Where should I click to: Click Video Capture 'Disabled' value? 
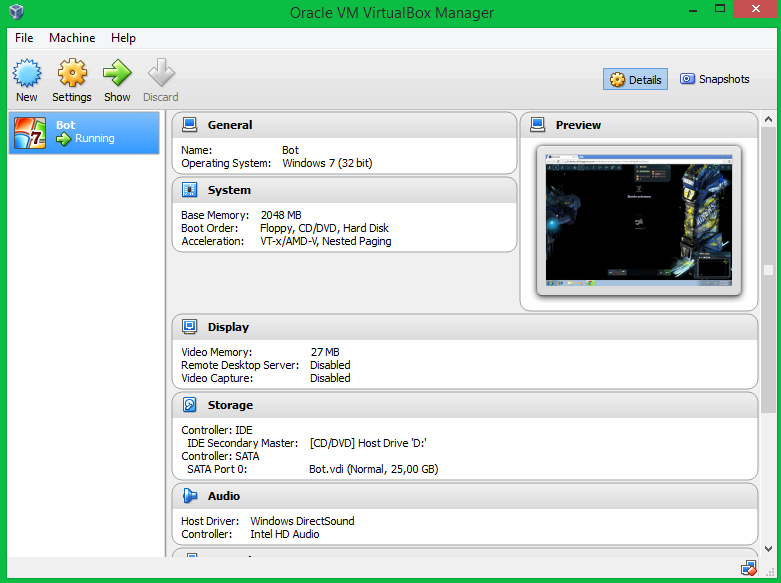[330, 378]
